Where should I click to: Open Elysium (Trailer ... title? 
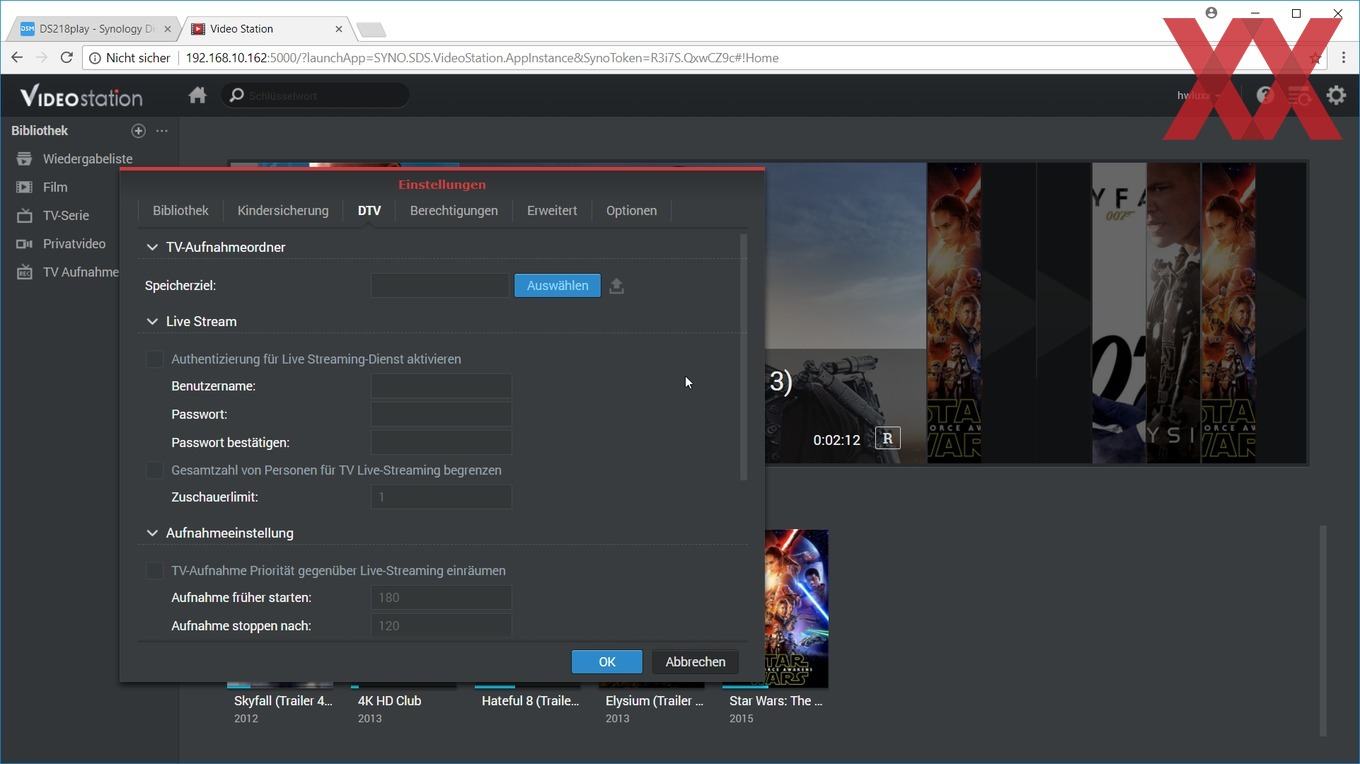click(x=654, y=701)
